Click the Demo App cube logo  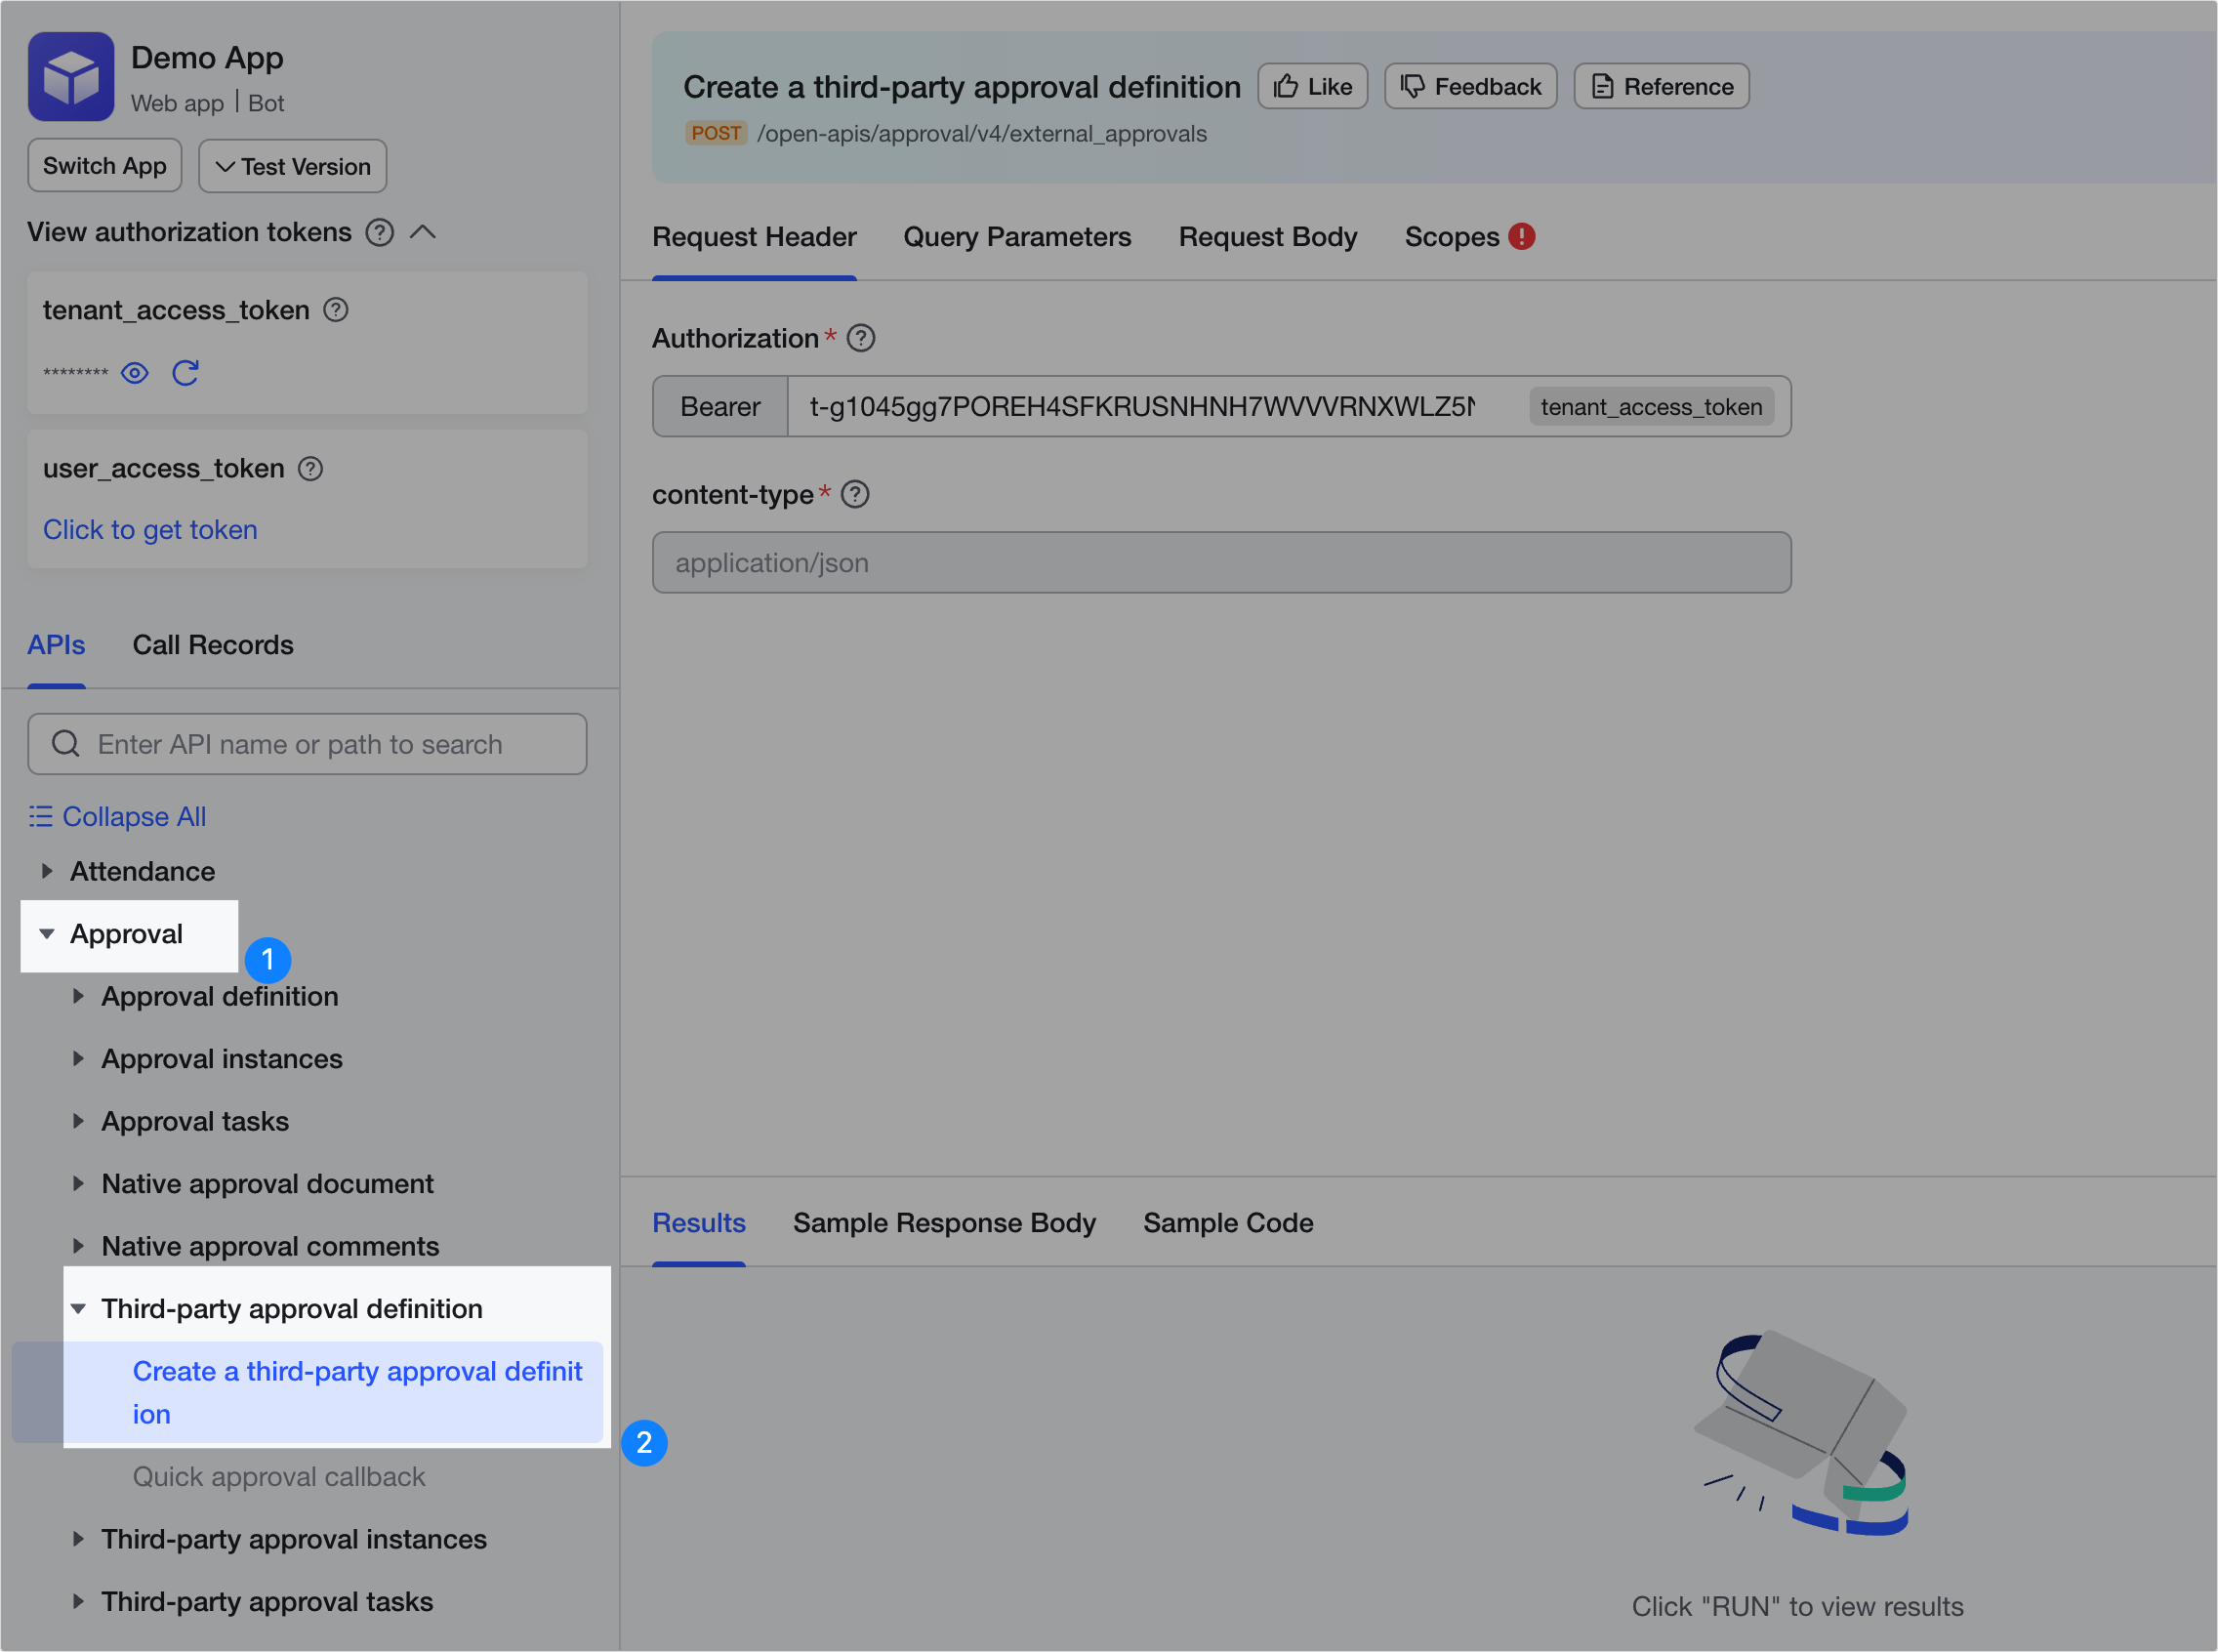pyautogui.click(x=71, y=77)
